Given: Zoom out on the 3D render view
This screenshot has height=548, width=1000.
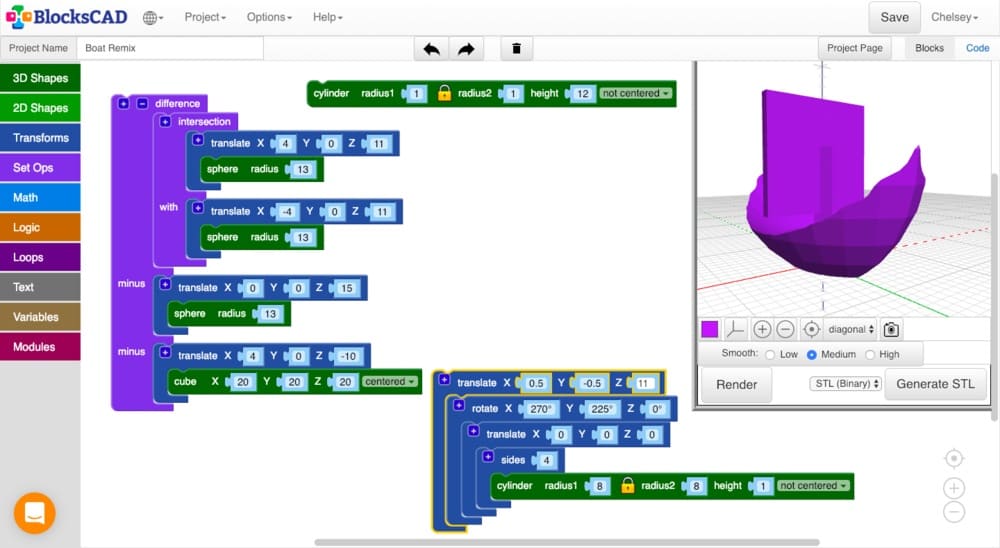Looking at the screenshot, I should [x=786, y=329].
